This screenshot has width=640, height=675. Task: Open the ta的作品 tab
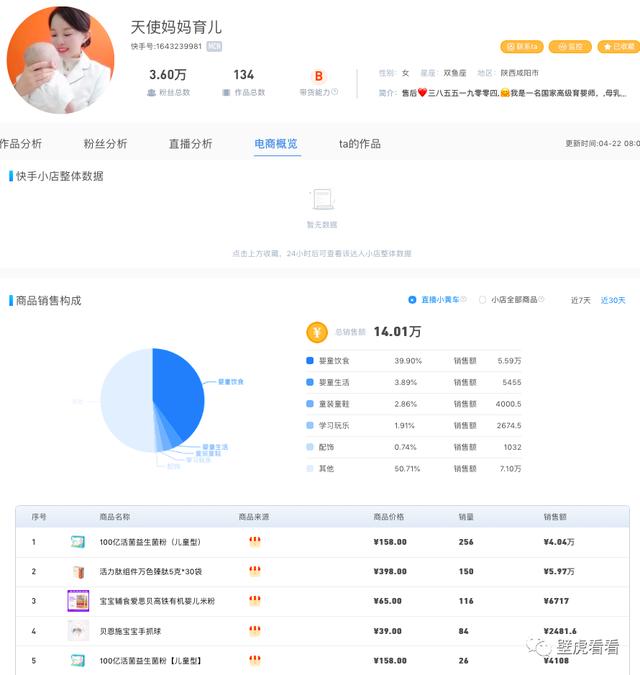[360, 144]
